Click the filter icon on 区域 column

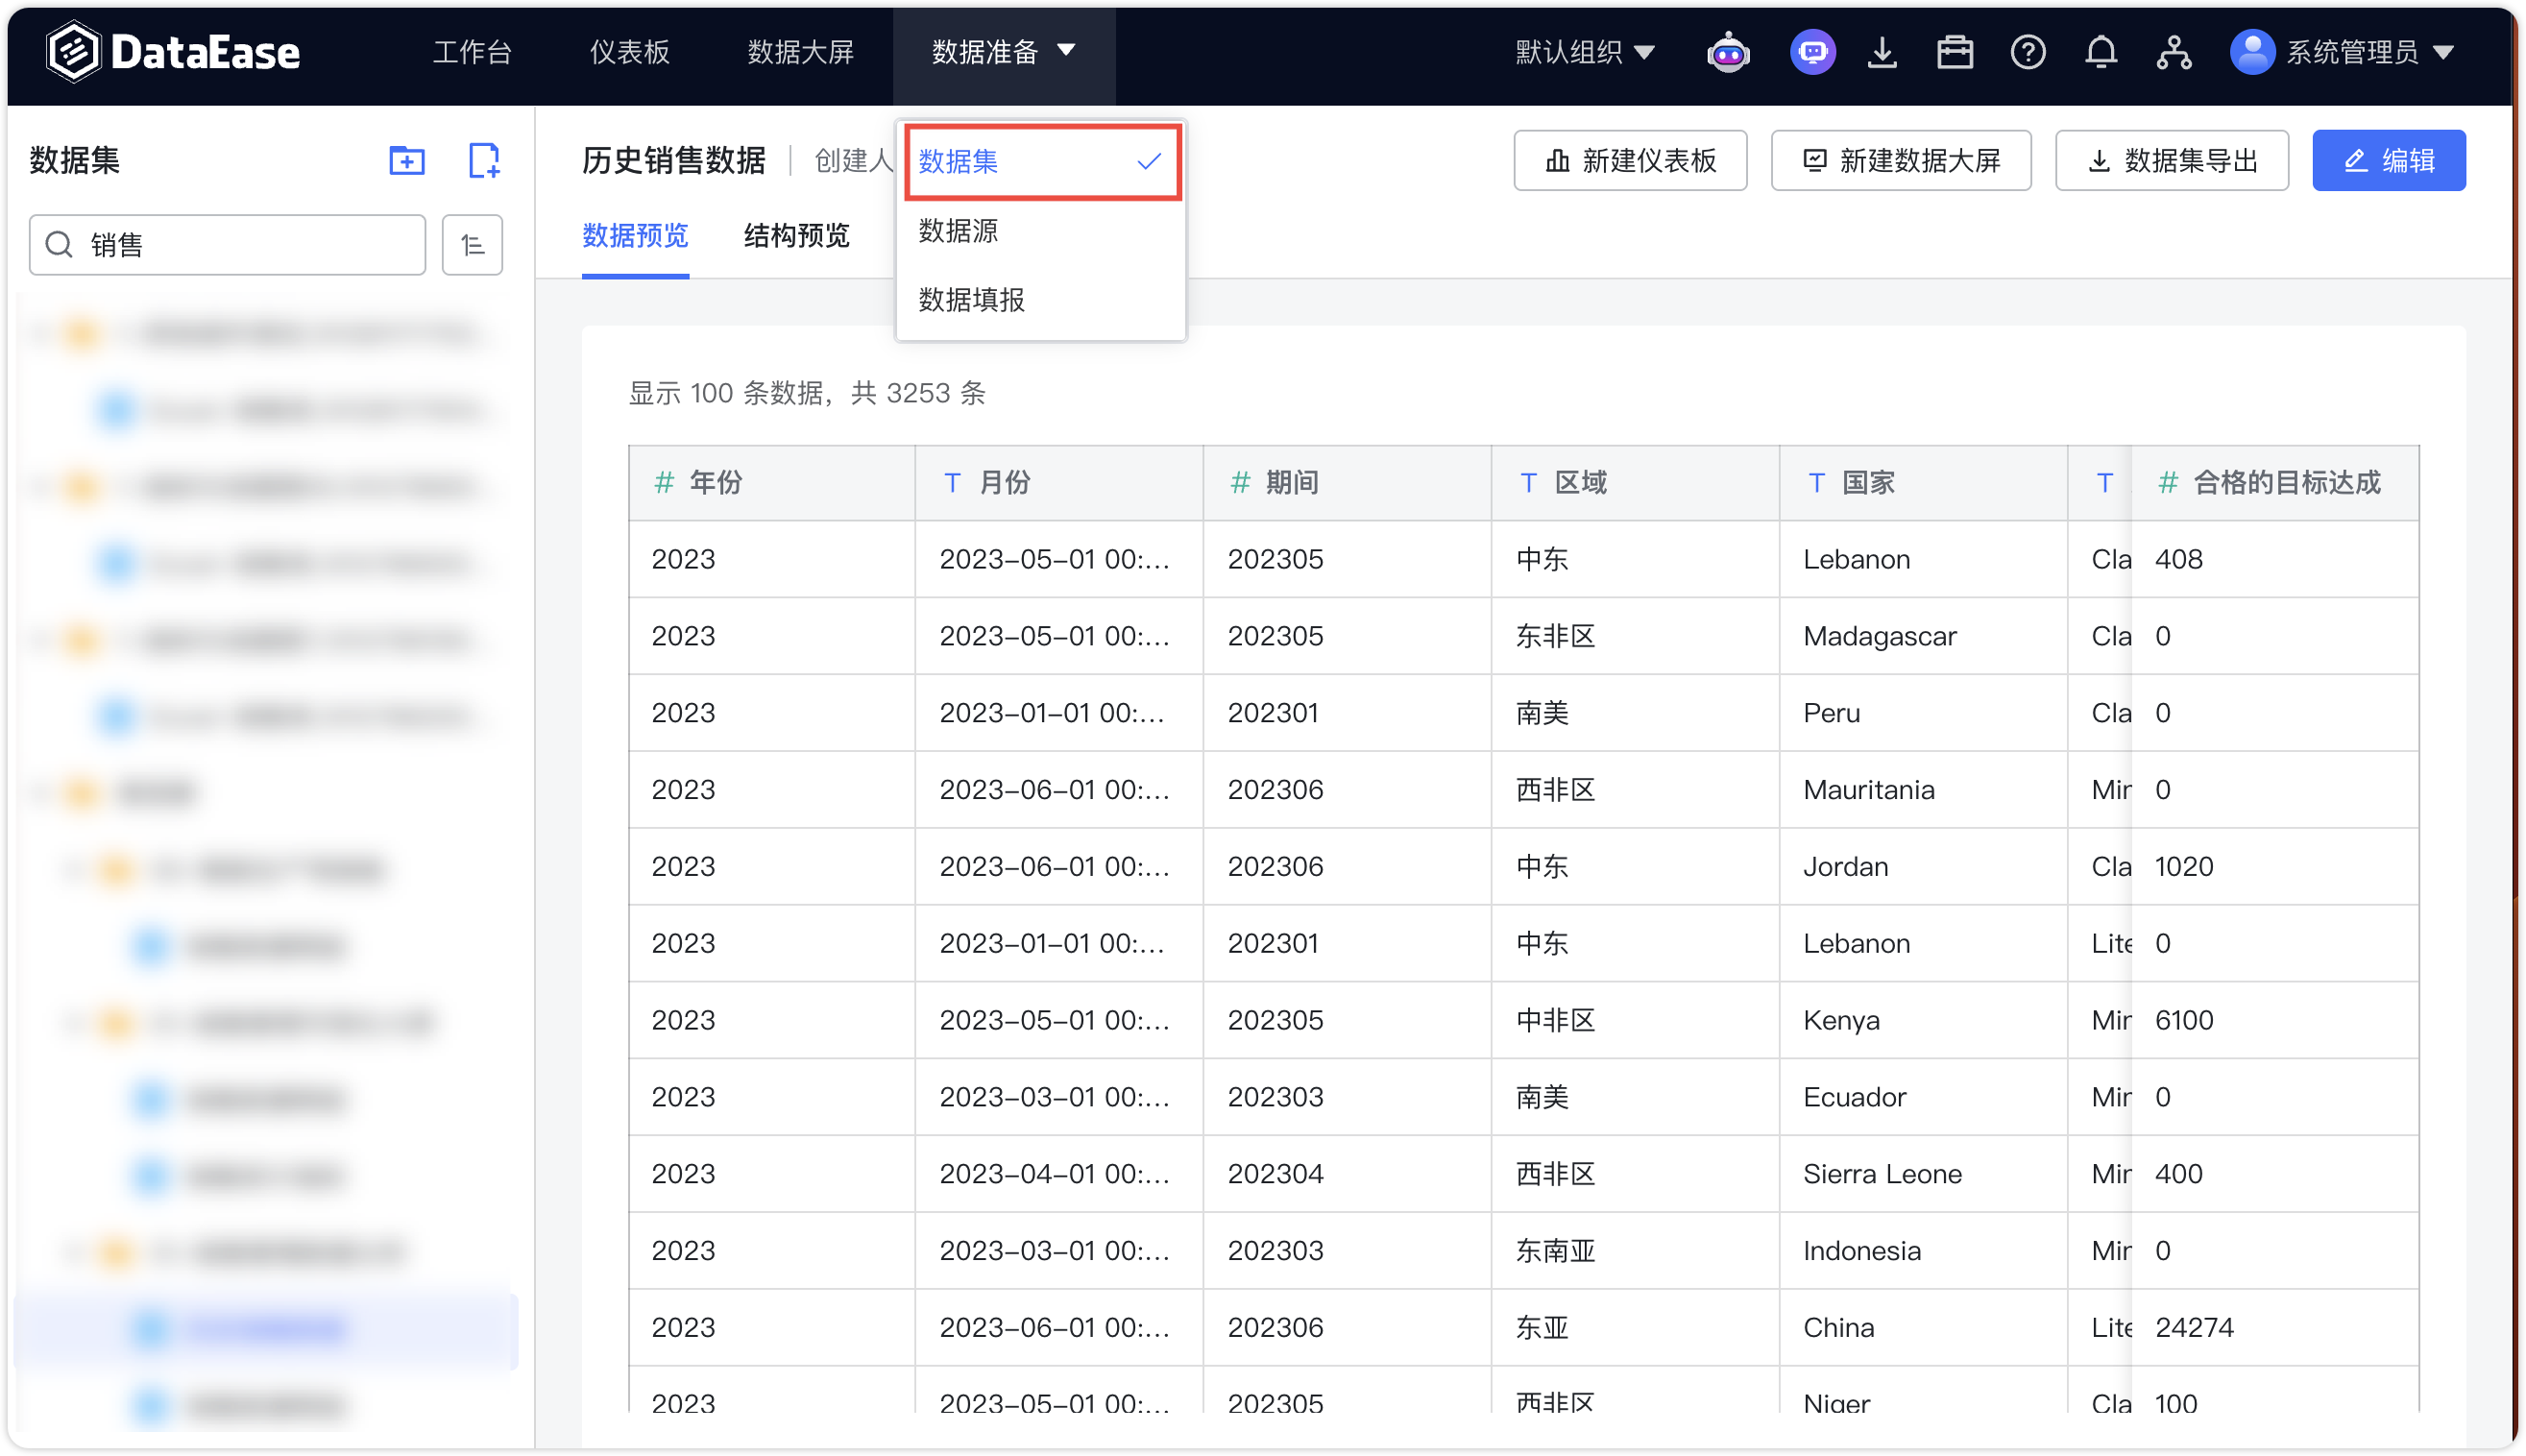coord(1527,482)
